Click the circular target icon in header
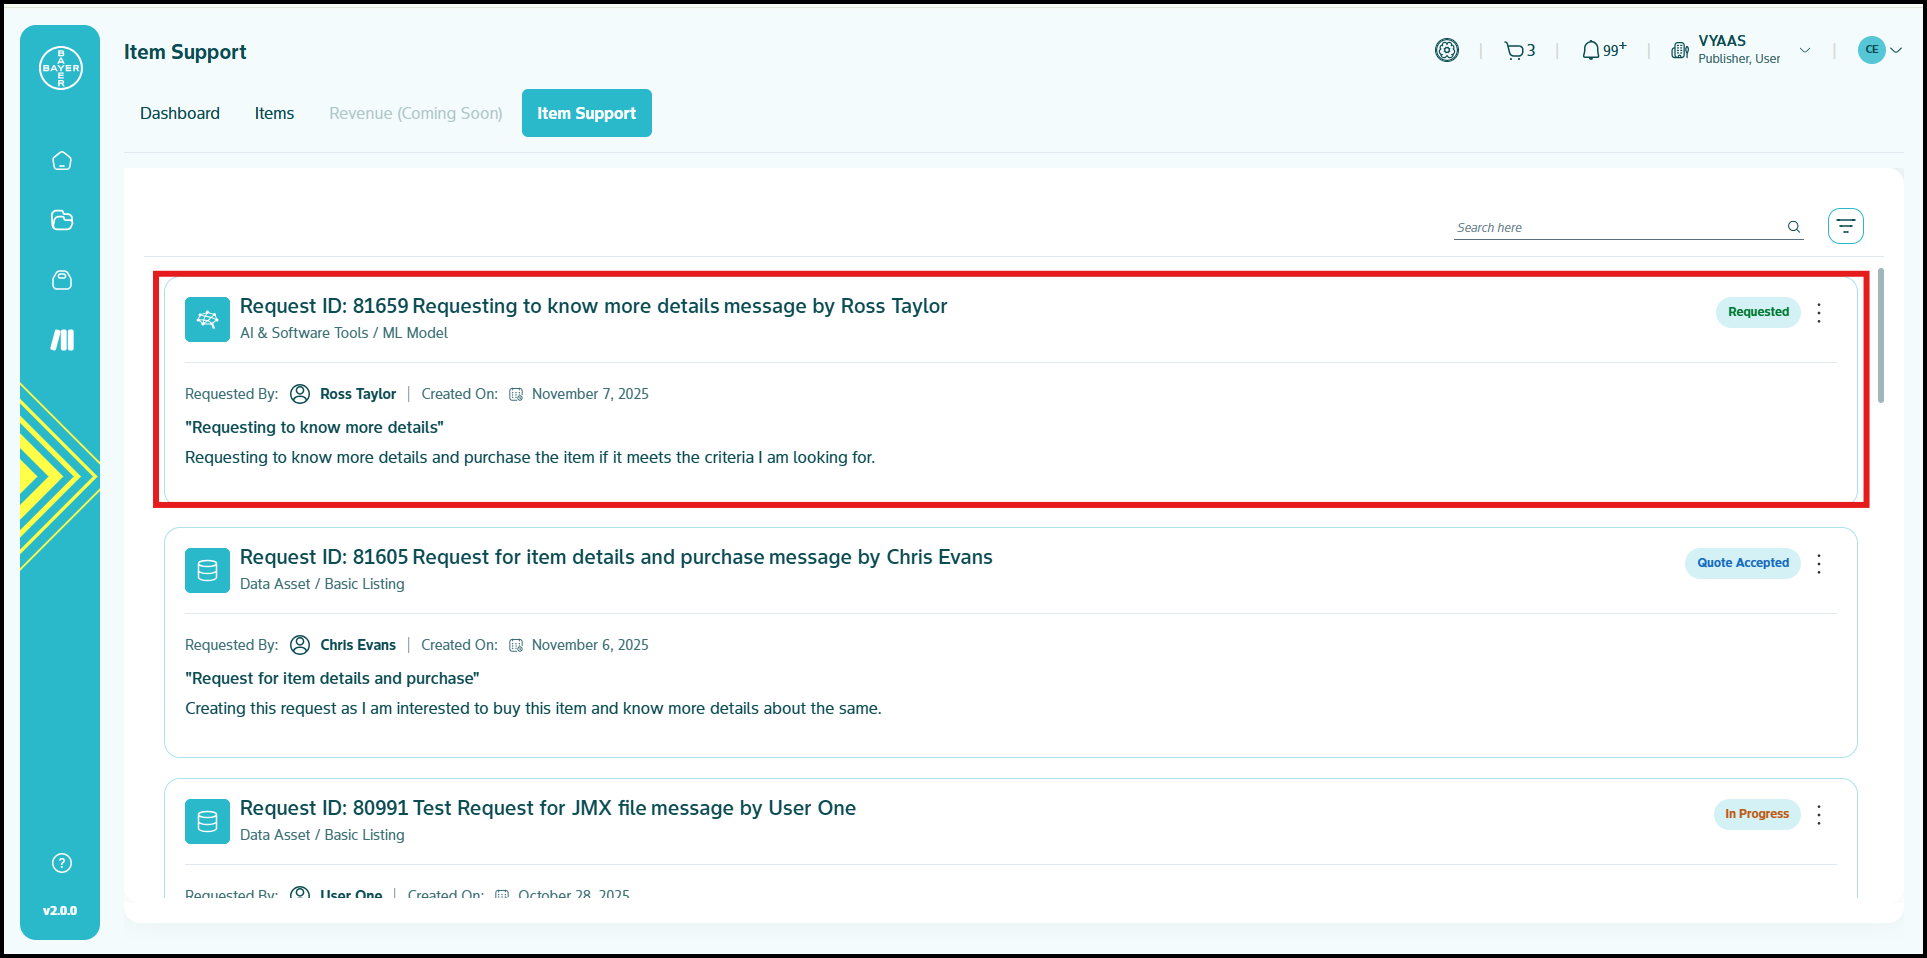 pyautogui.click(x=1446, y=50)
